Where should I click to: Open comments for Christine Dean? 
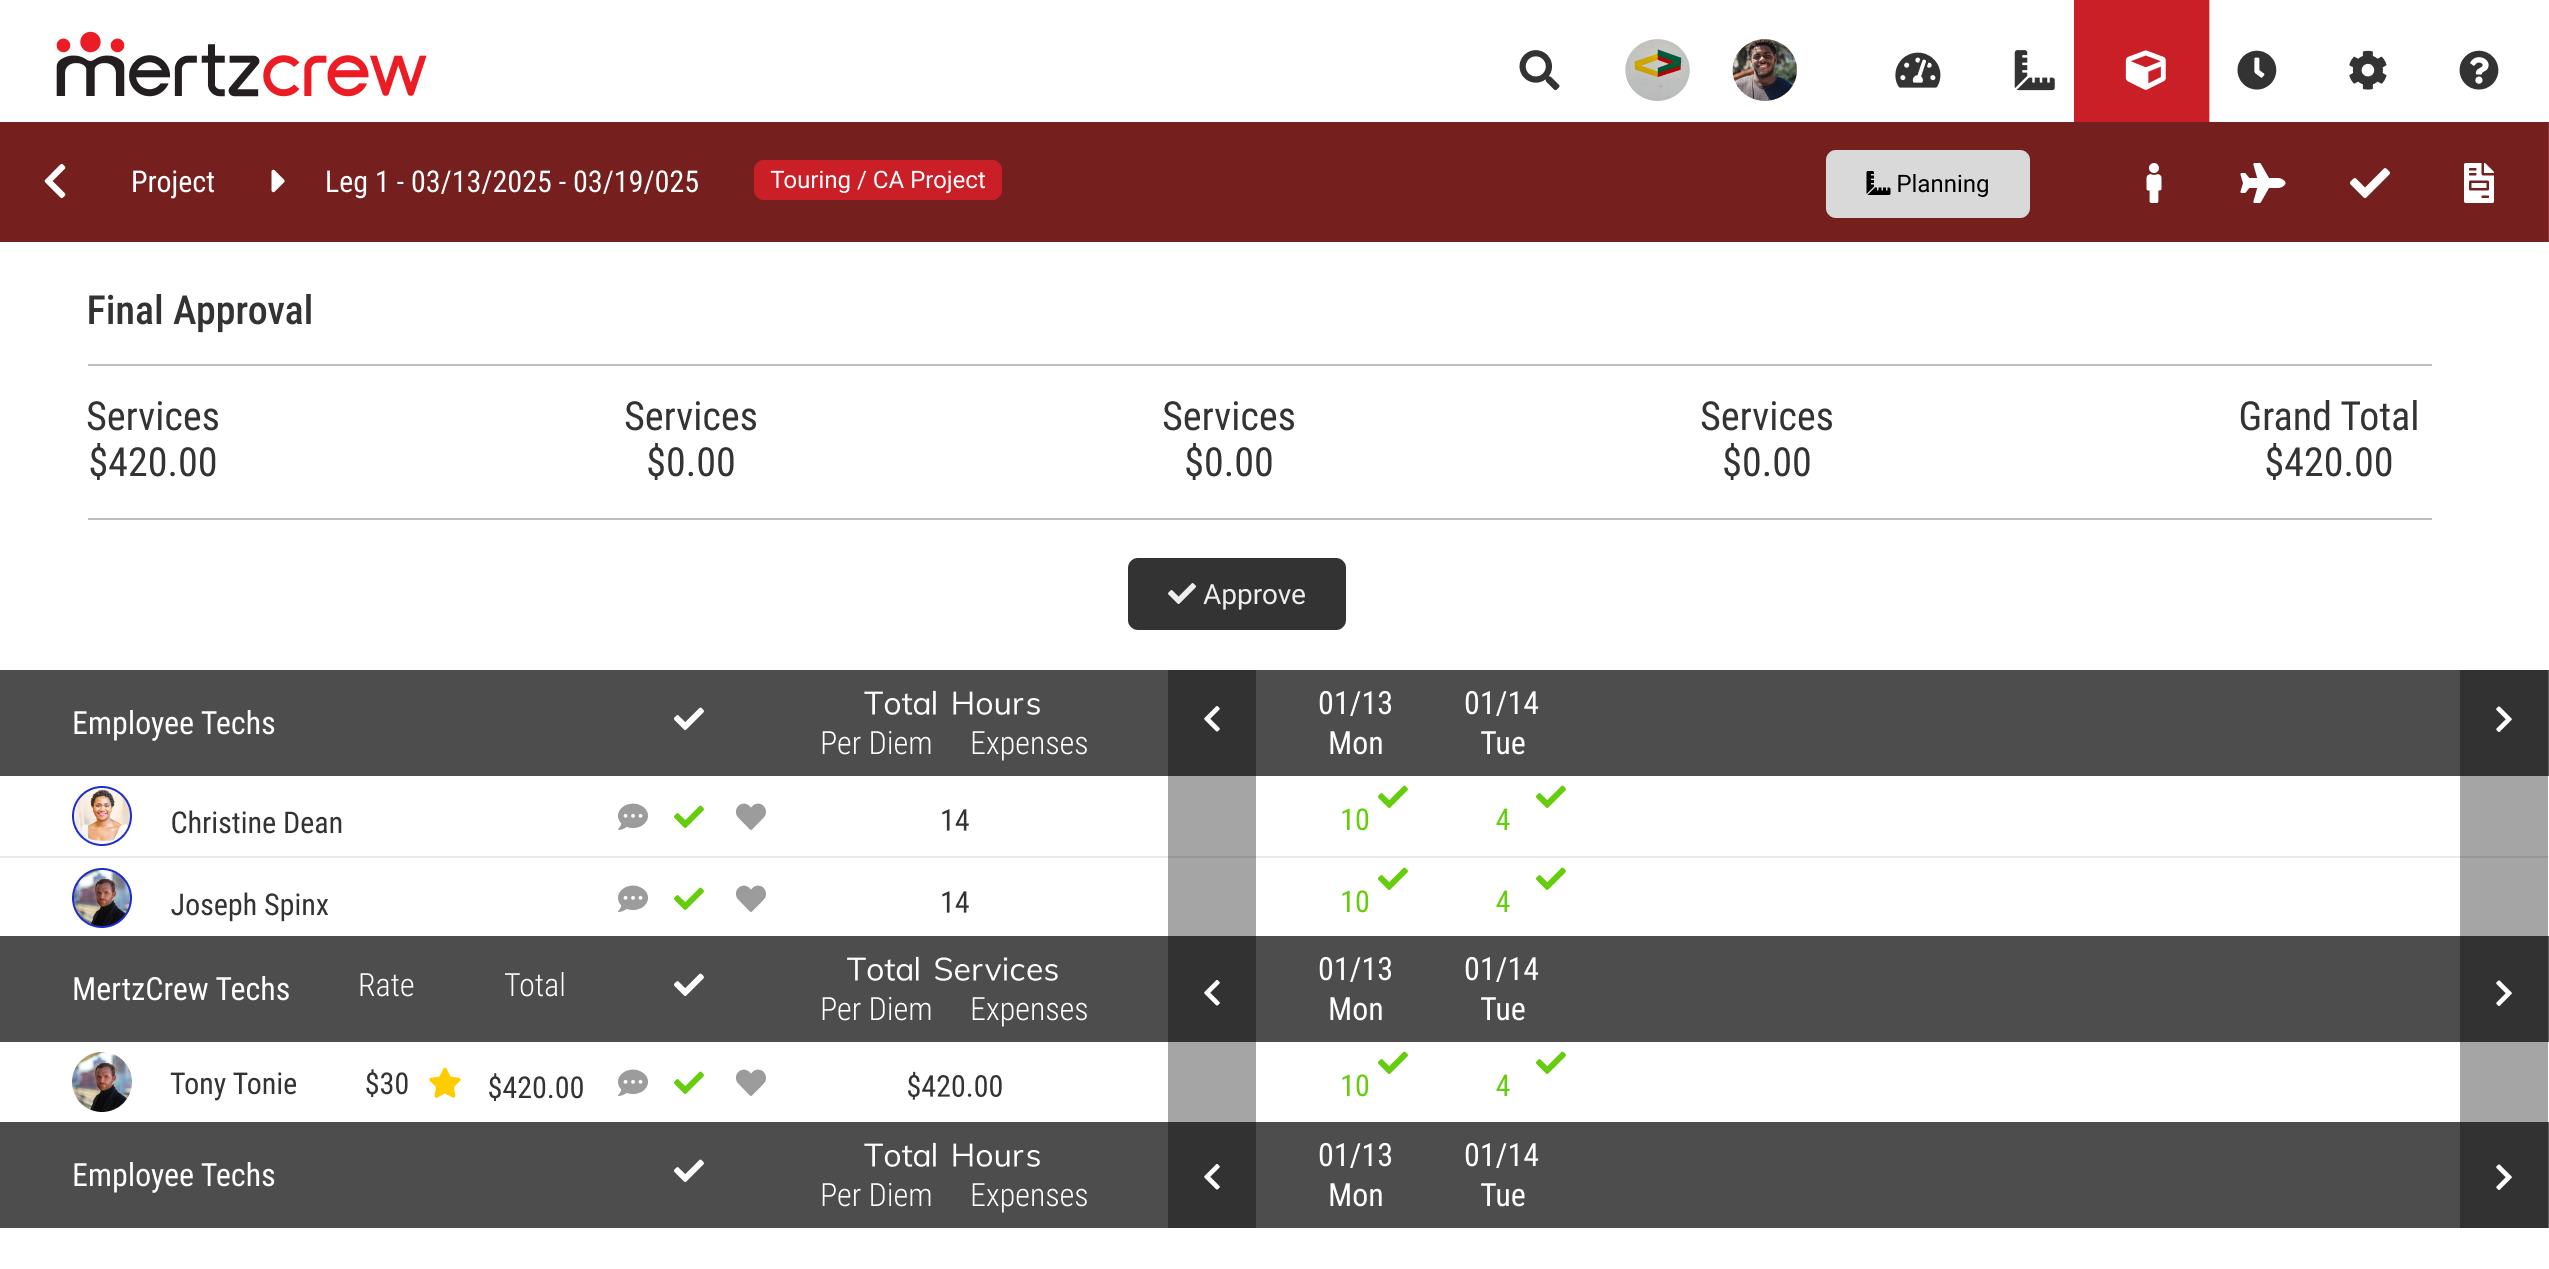coord(632,817)
